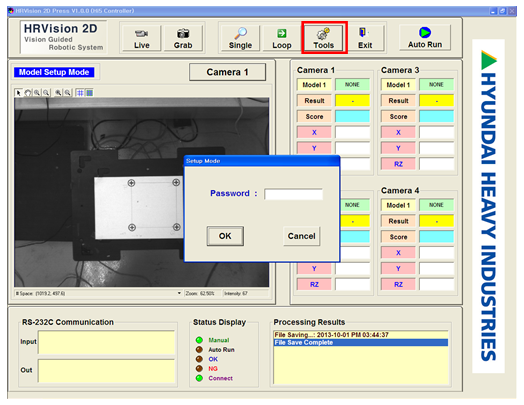Grab a single camera image

click(x=183, y=39)
